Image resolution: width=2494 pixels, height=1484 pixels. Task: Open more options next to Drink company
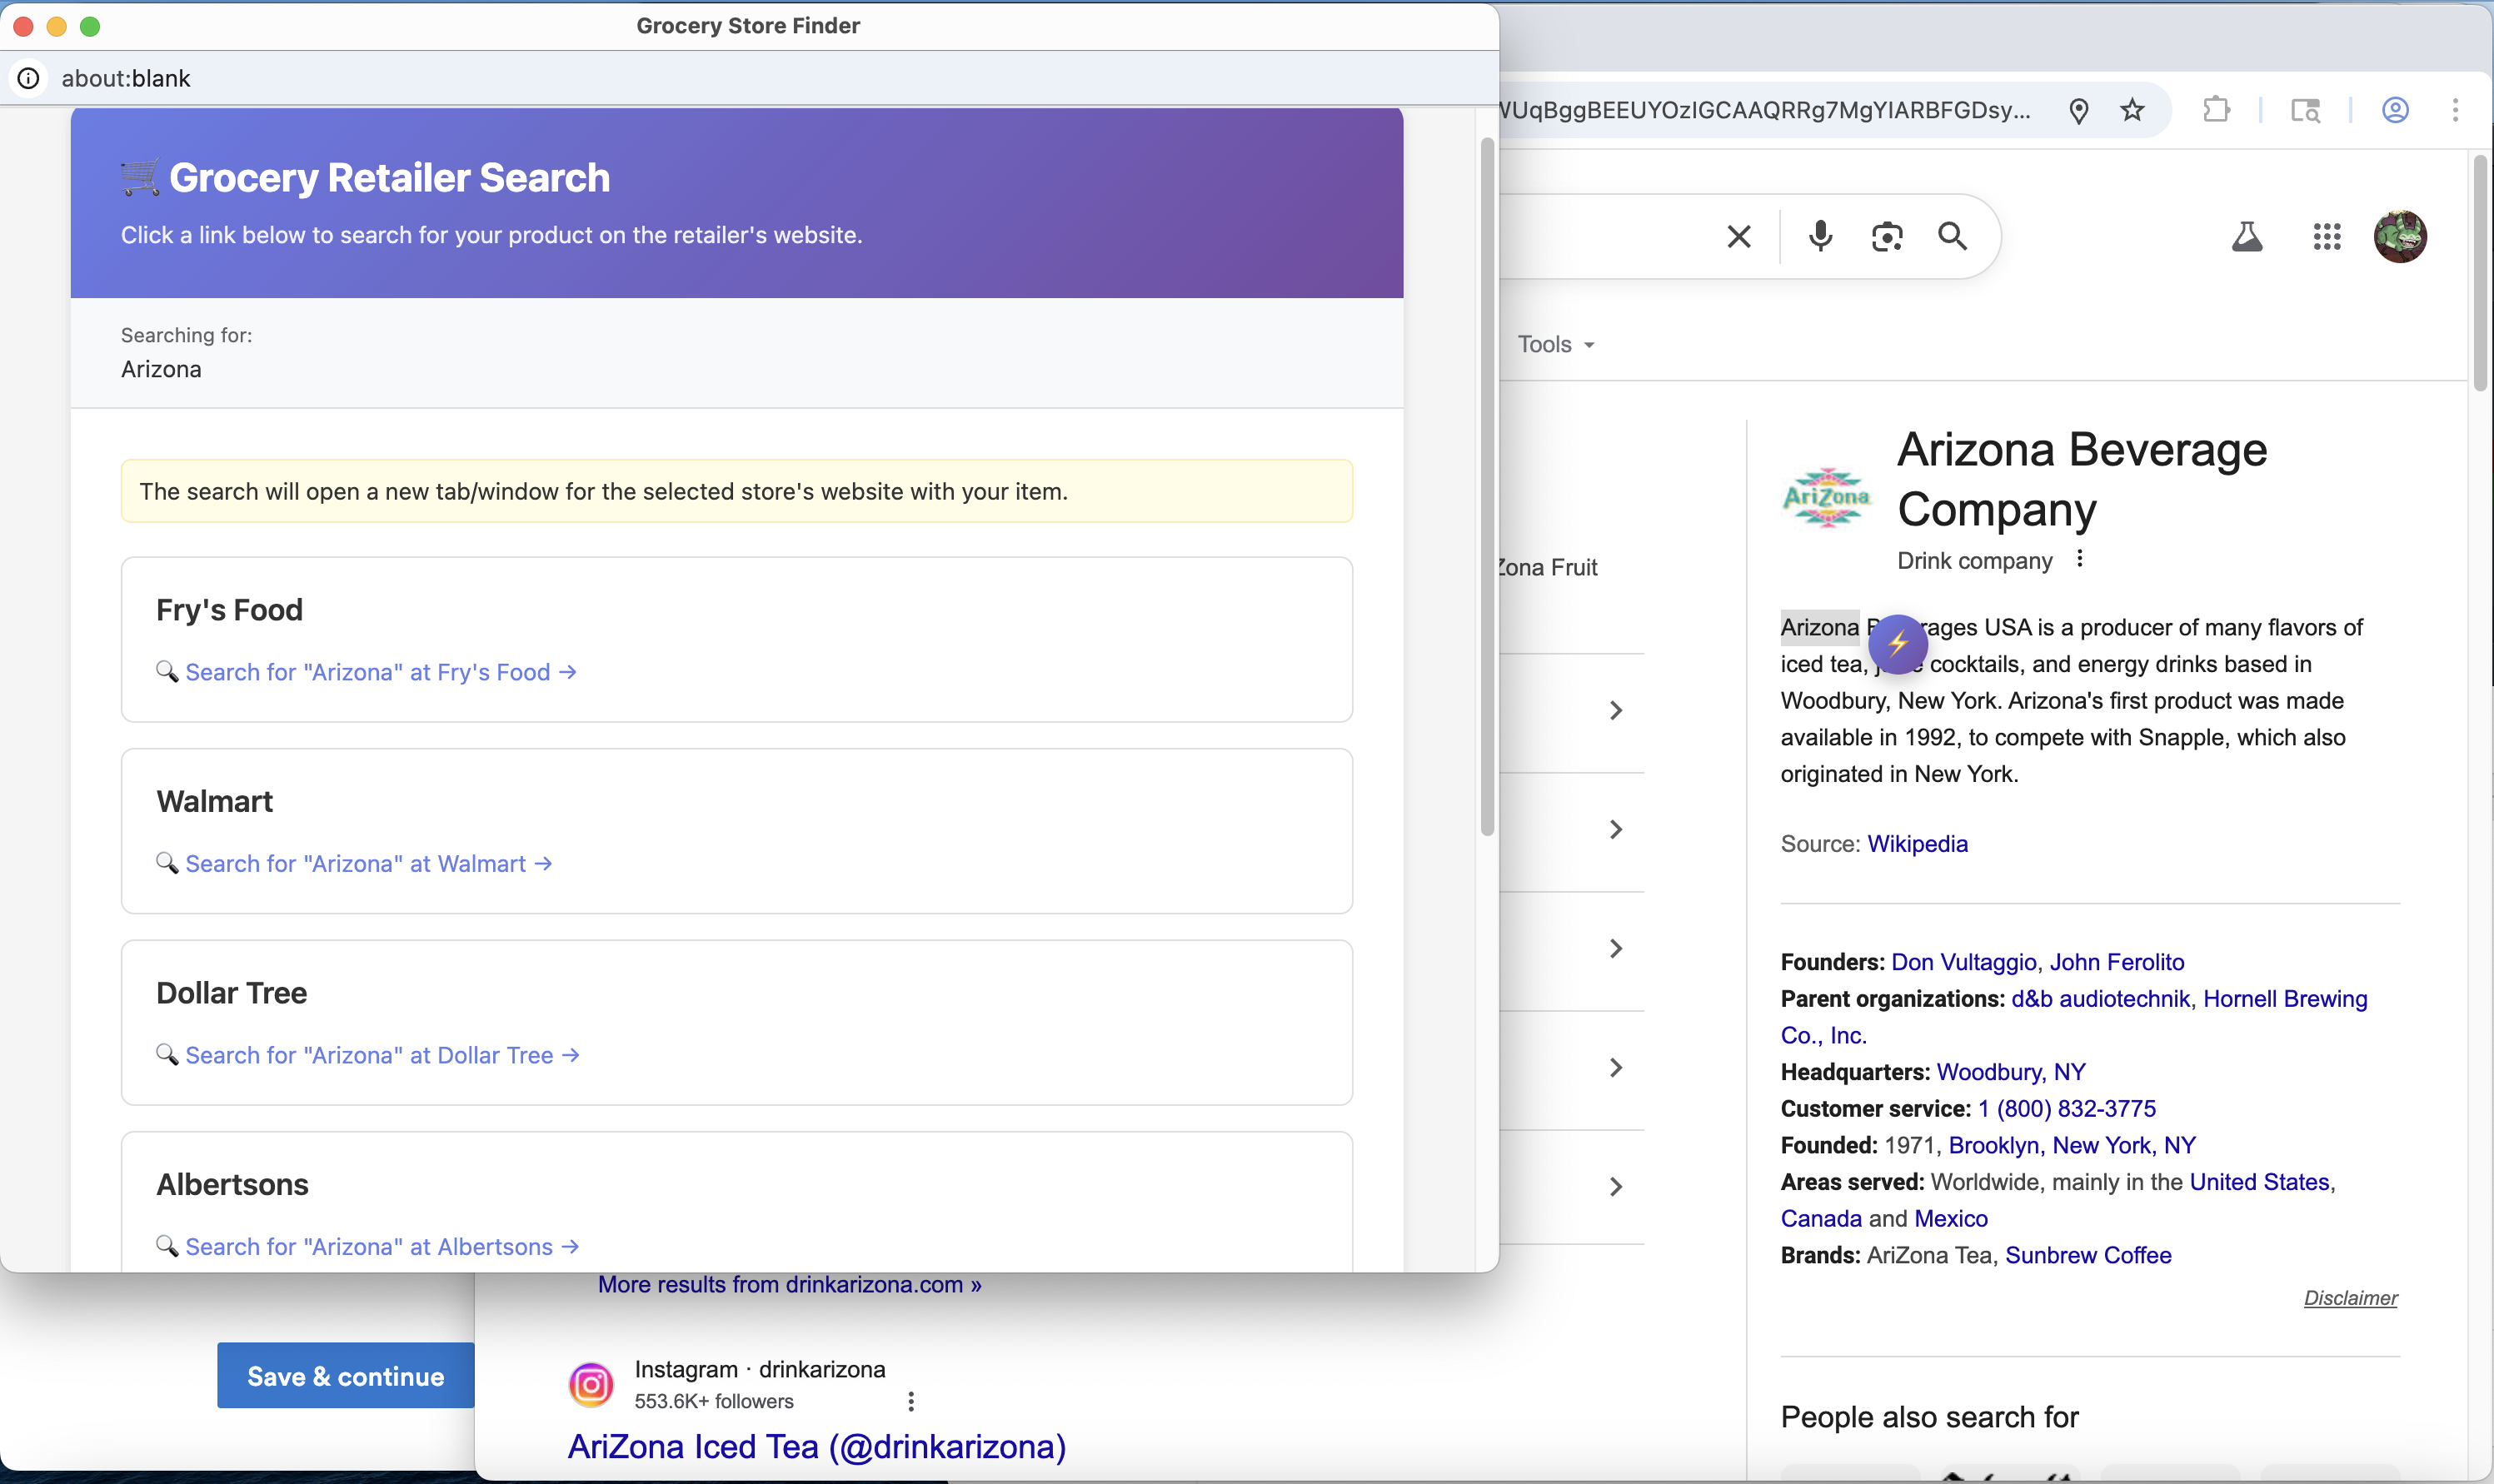click(x=2079, y=559)
